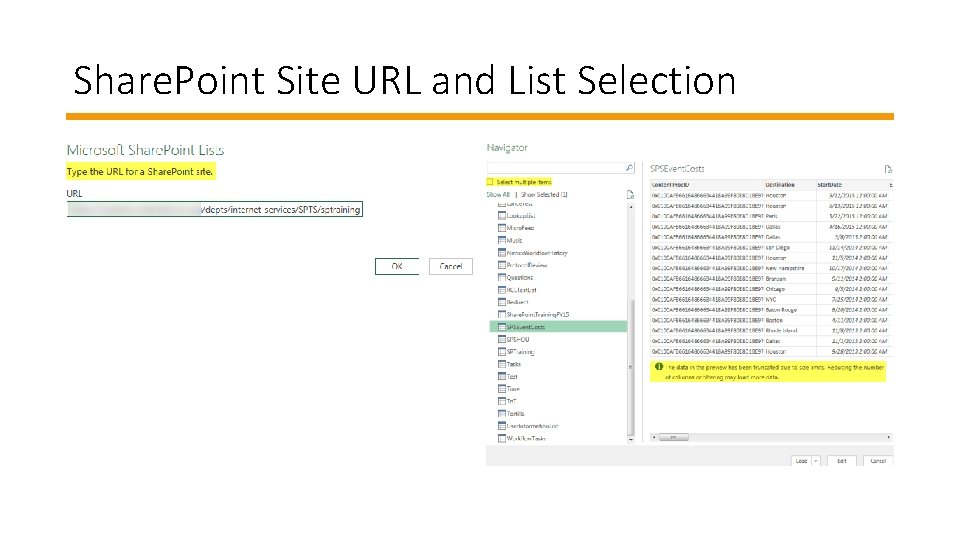Screen dimensions: 960x540
Task: Click the horizontal scrollbar thumb under preview
Action: pyautogui.click(x=674, y=437)
